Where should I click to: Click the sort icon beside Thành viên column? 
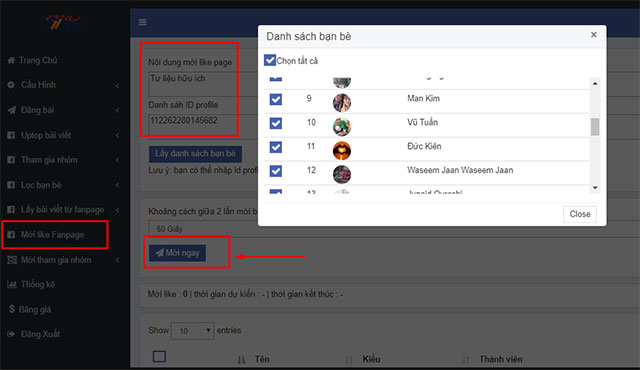tap(466, 360)
